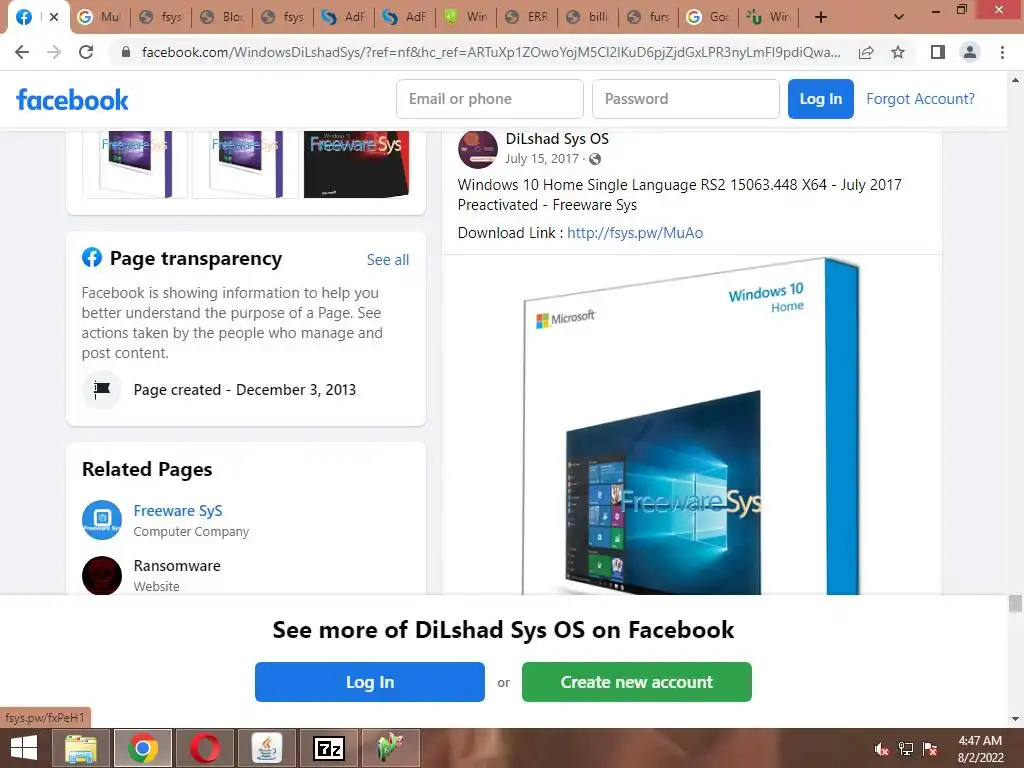
Task: Click the scrollbar up arrow
Action: click(x=1015, y=80)
